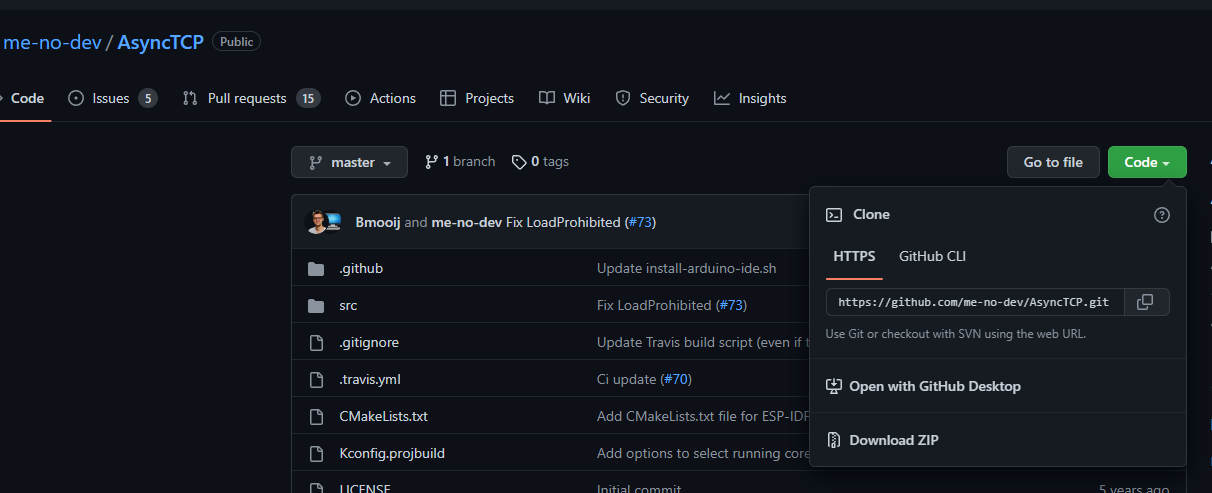Open the Insights tab
This screenshot has width=1212, height=493.
(750, 98)
